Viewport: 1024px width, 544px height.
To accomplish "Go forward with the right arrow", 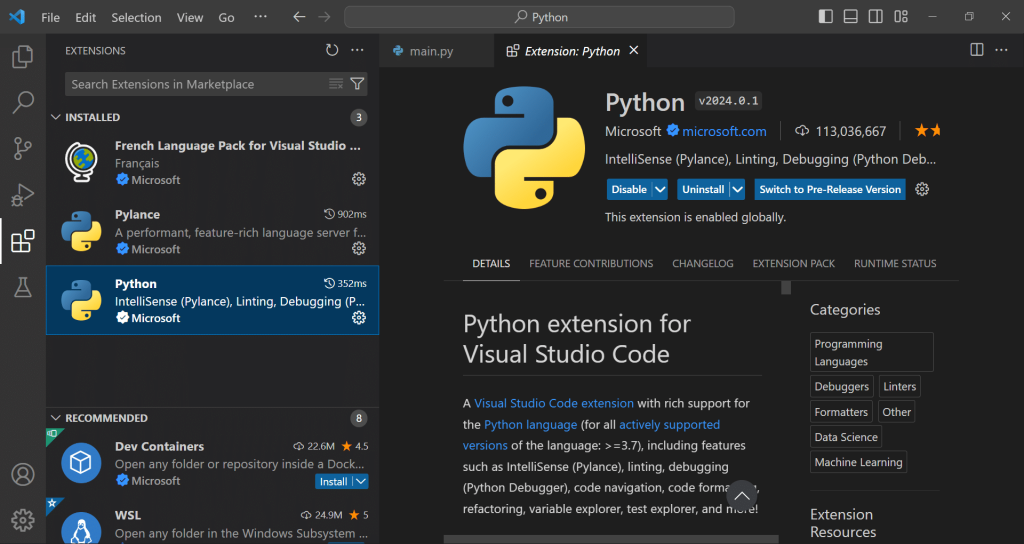I will [324, 17].
